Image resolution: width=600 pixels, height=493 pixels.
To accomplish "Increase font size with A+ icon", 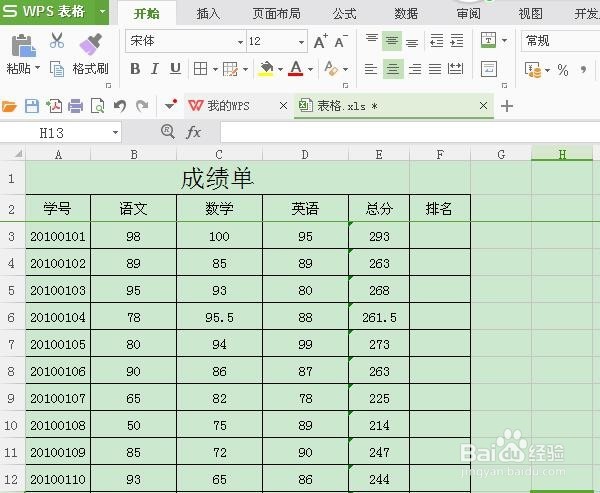I will pos(321,41).
